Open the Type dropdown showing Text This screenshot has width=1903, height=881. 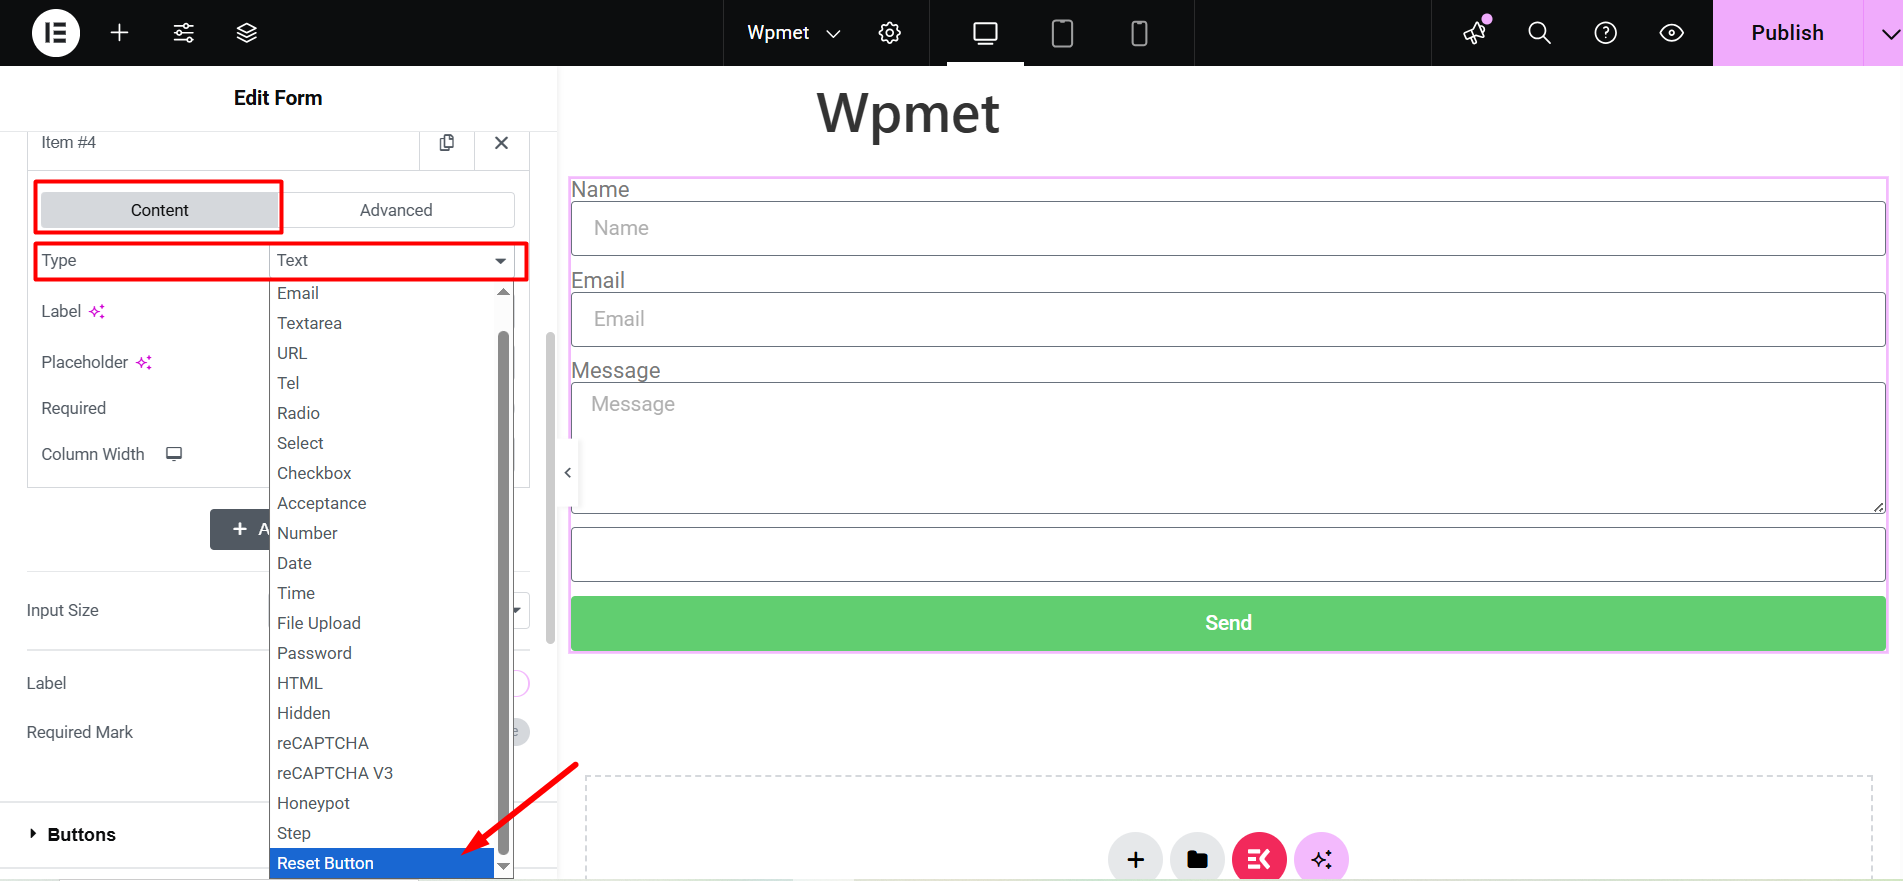[x=392, y=260]
